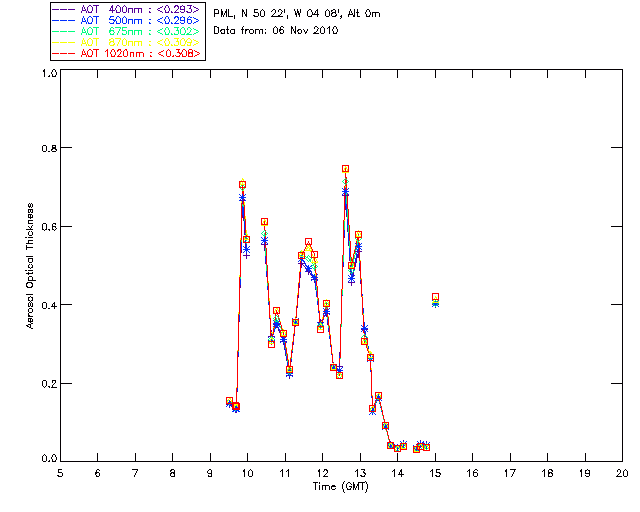Click the Aerosol Optical Thickness axis label
640x512 pixels.
tap(30, 266)
